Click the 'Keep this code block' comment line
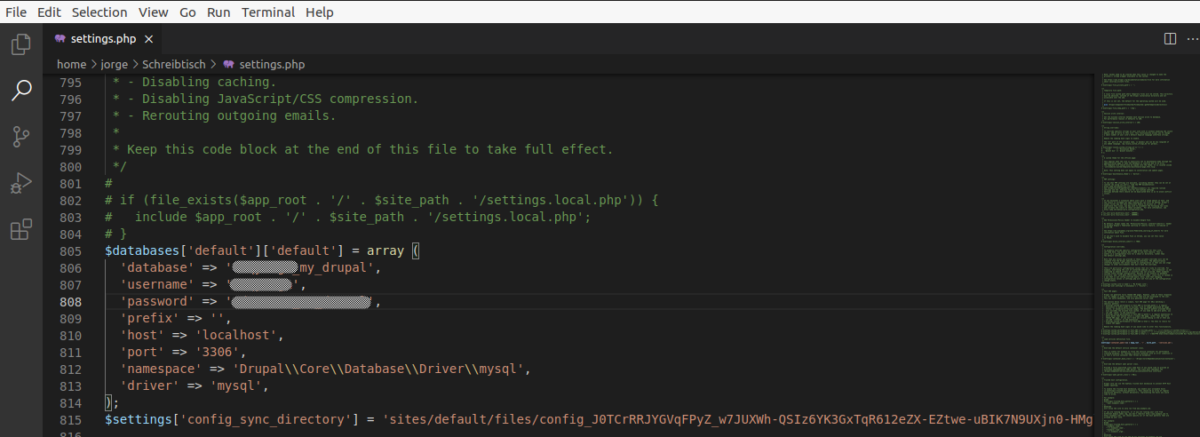 [x=362, y=149]
